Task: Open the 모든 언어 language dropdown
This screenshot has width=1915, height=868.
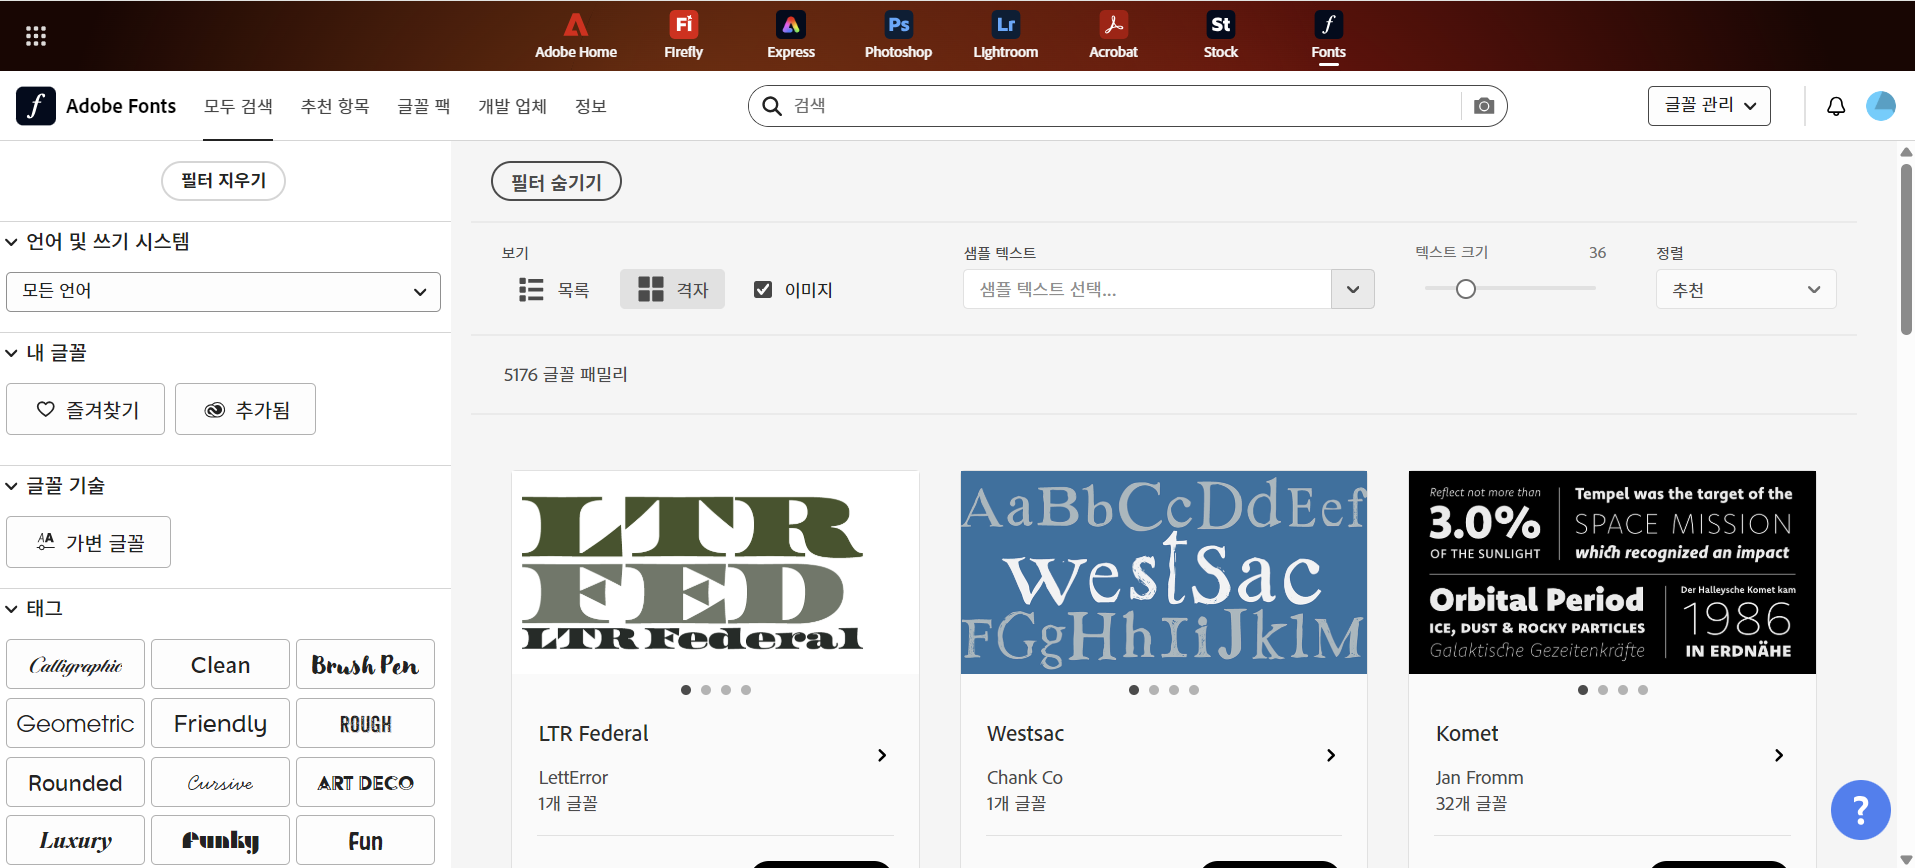Action: pyautogui.click(x=223, y=291)
